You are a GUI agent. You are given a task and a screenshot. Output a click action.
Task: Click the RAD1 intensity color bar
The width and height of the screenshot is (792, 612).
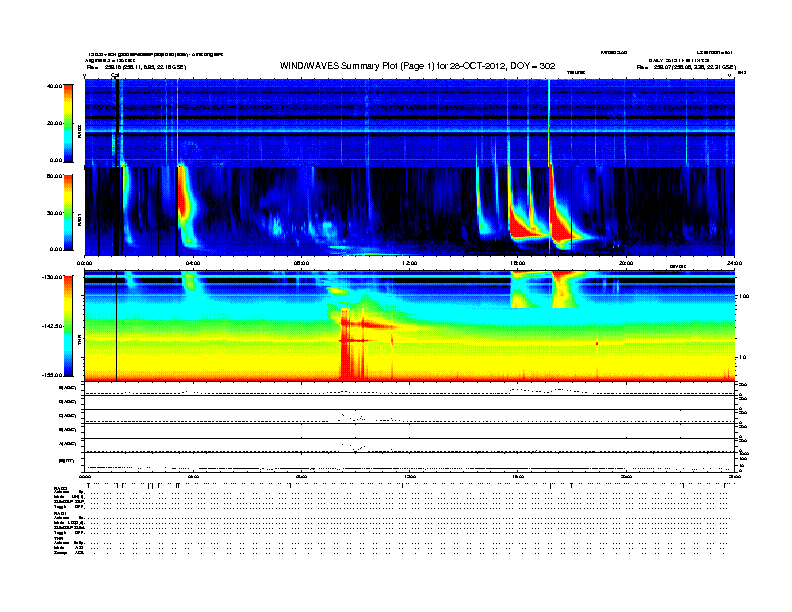(x=68, y=212)
